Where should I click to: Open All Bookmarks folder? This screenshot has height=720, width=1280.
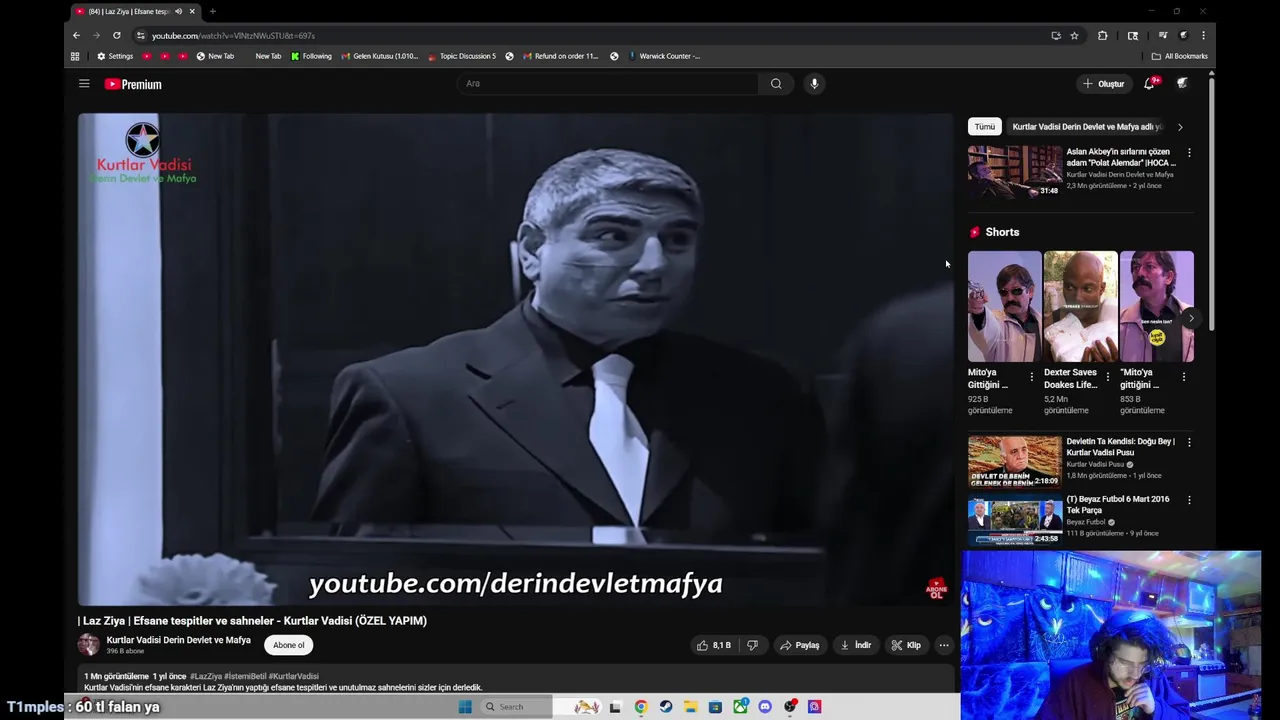click(x=1180, y=56)
